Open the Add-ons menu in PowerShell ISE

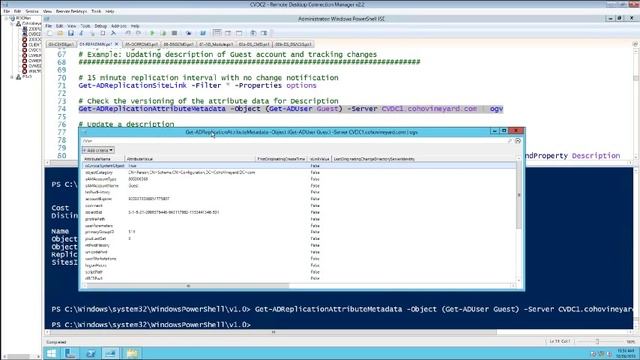tap(119, 26)
